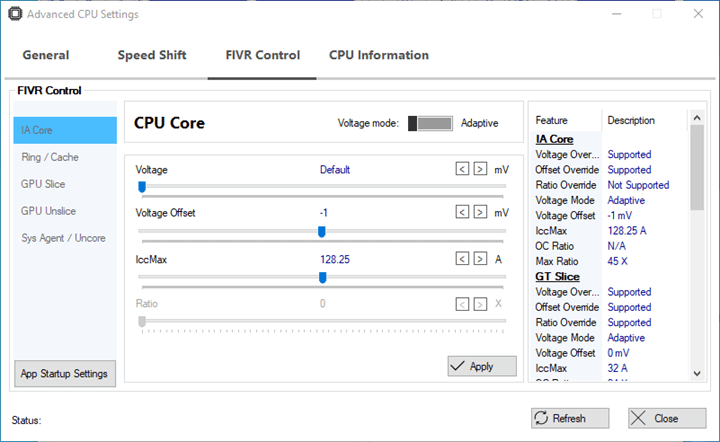
Task: Increase Voltage with the right arrow
Action: pos(480,169)
